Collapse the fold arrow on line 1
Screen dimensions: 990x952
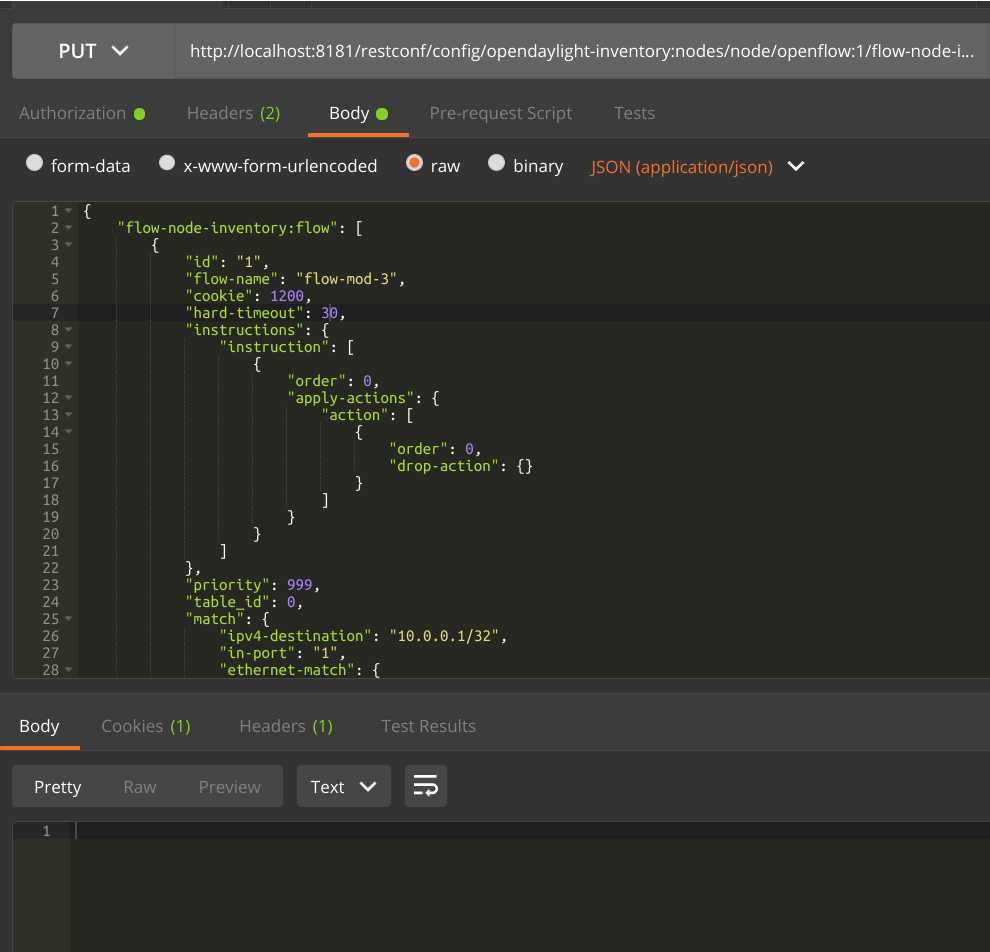[x=68, y=211]
